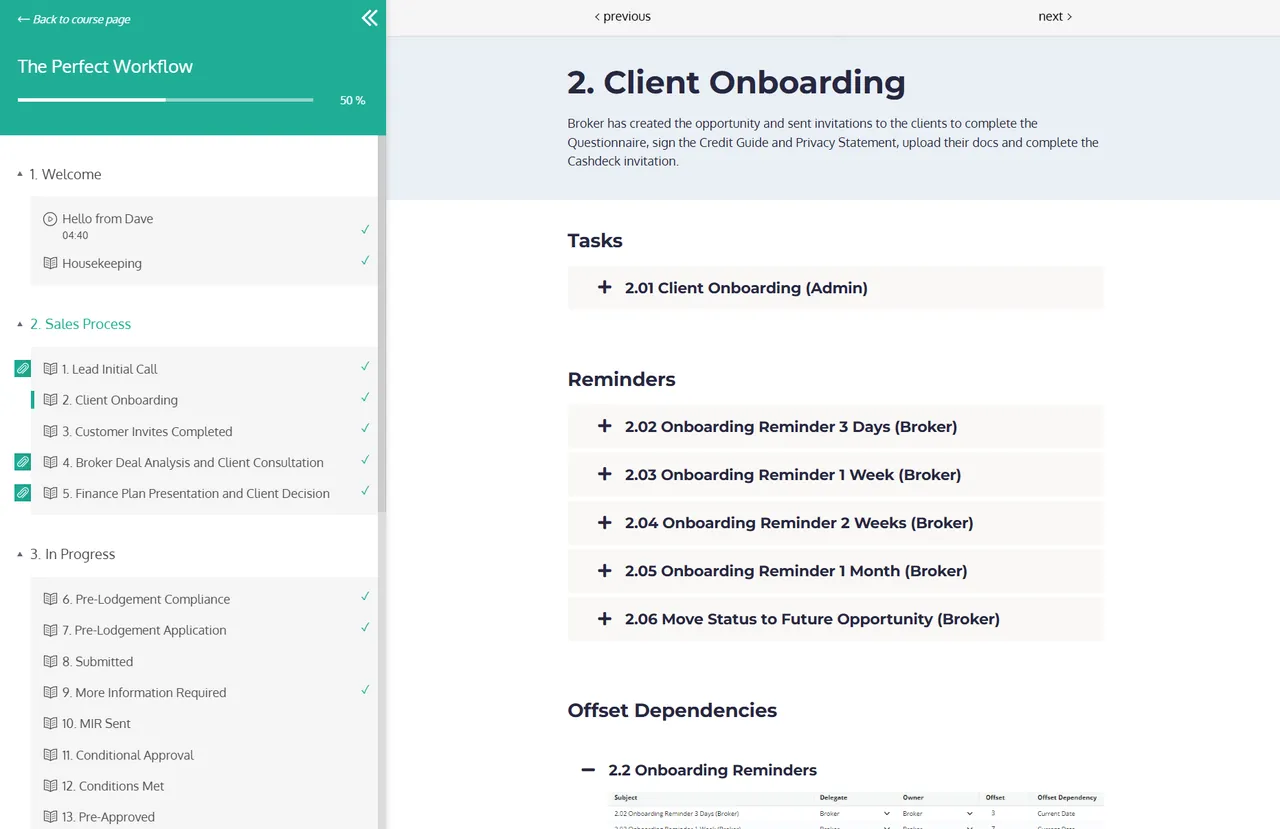Go to the next lesson
The width and height of the screenshot is (1280, 829).
(x=1055, y=16)
